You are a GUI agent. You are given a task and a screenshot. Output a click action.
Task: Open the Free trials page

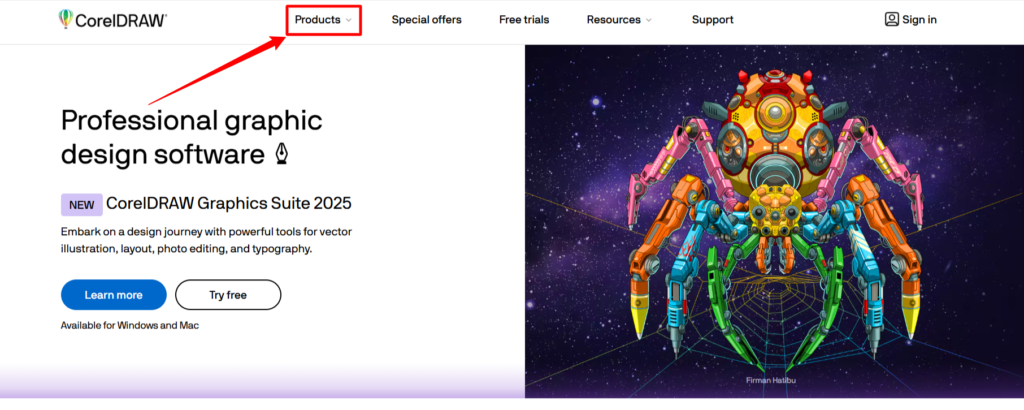524,20
